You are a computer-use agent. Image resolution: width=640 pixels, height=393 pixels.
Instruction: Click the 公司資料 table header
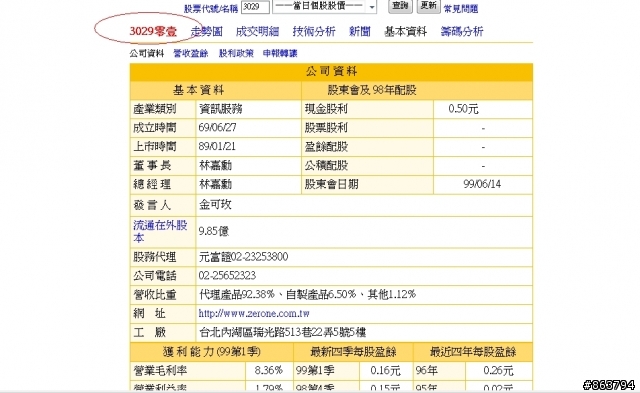coord(331,72)
